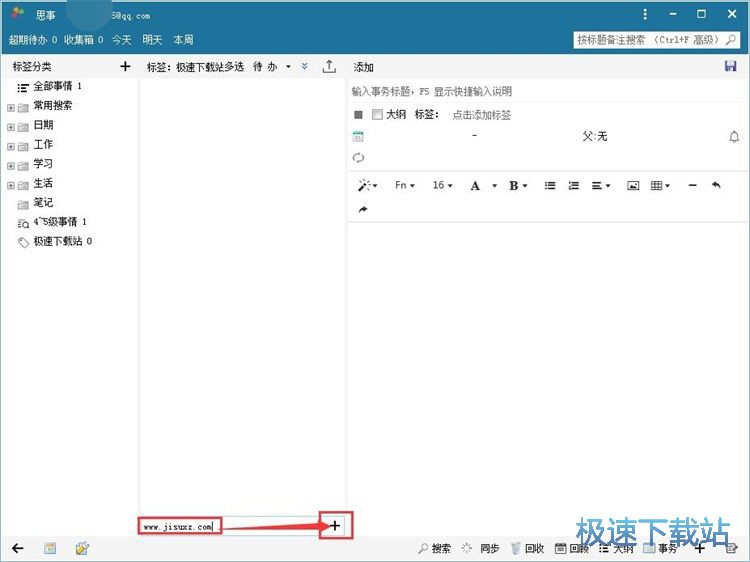The height and width of the screenshot is (562, 750).
Task: Click the export upload icon
Action: 329,67
